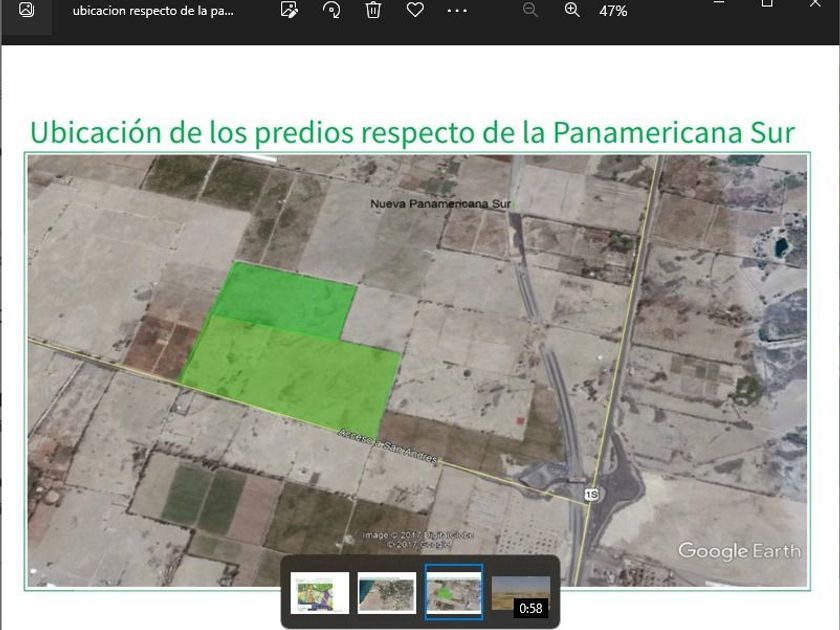840x630 pixels.
Task: Select the second coastal satellite thumbnail
Action: pyautogui.click(x=387, y=593)
